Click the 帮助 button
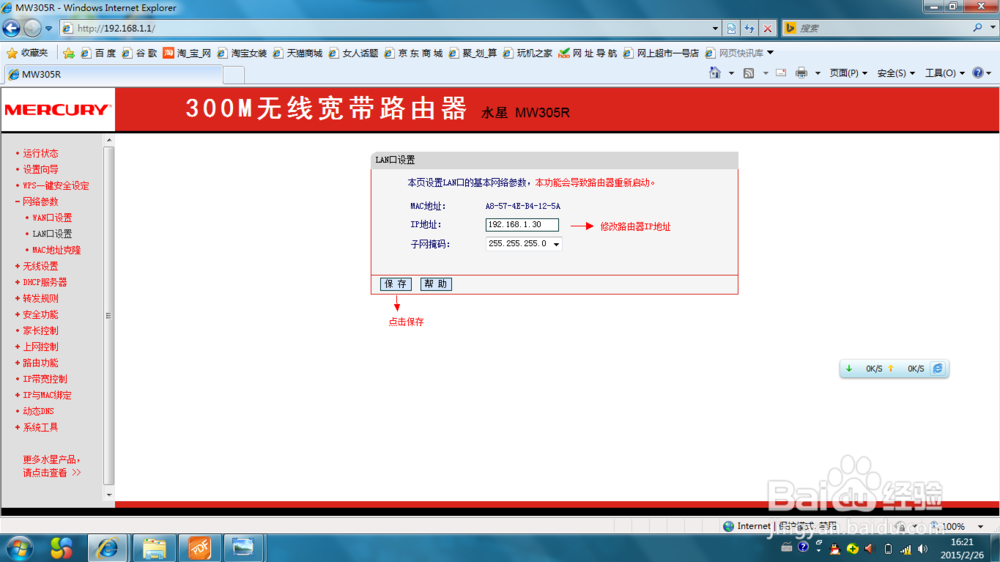This screenshot has height=562, width=1000. (436, 284)
